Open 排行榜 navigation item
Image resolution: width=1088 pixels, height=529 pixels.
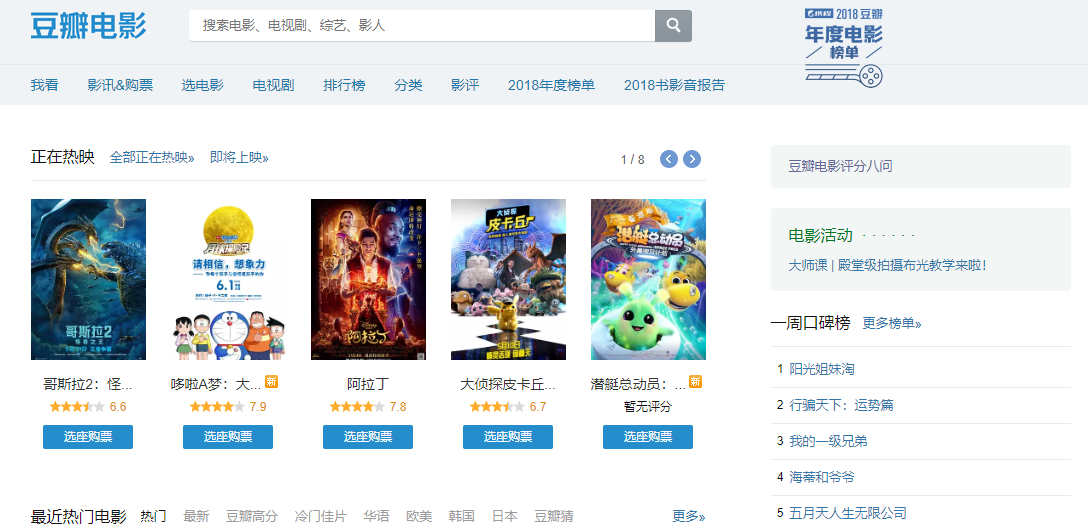point(344,85)
